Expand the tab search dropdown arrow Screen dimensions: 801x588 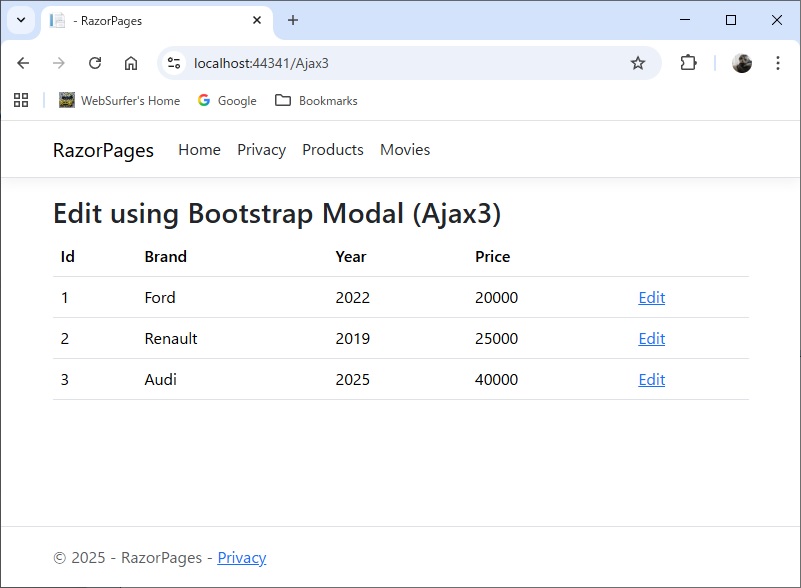(20, 20)
